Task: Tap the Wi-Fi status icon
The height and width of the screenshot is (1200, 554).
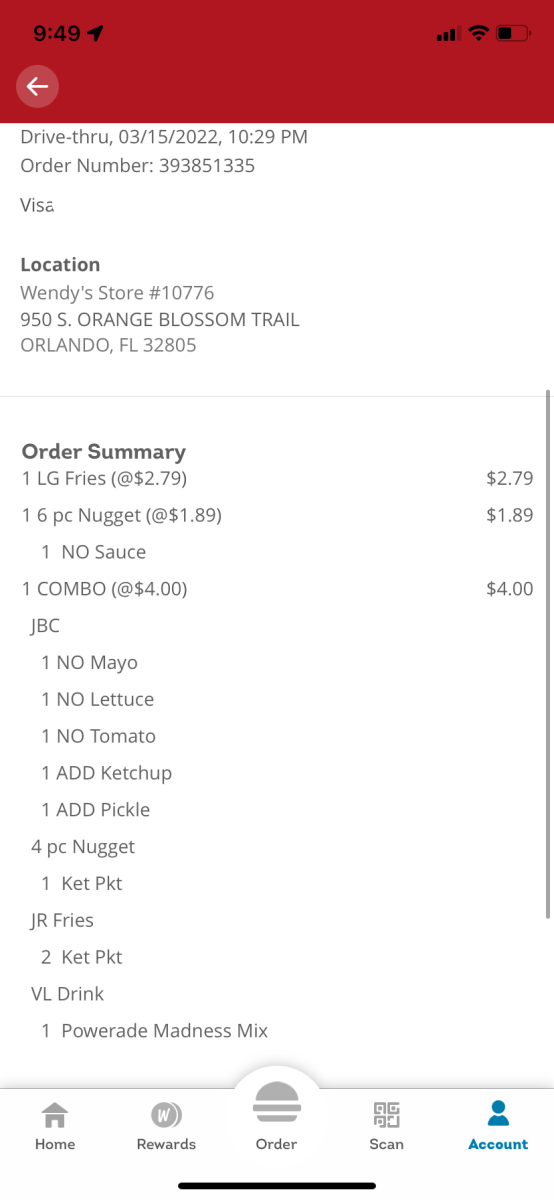Action: pos(478,34)
